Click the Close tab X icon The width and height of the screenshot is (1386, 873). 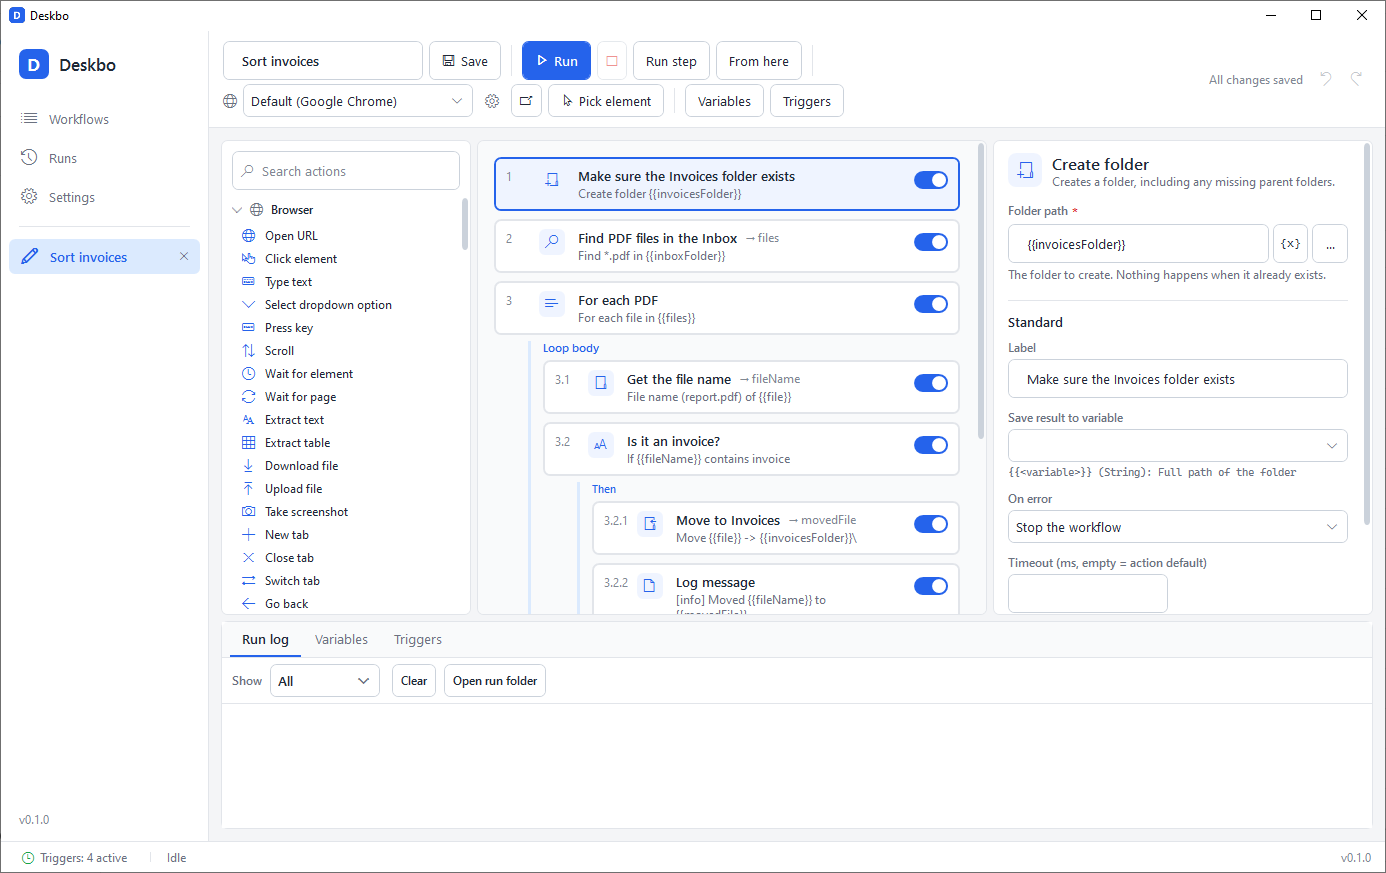[249, 558]
